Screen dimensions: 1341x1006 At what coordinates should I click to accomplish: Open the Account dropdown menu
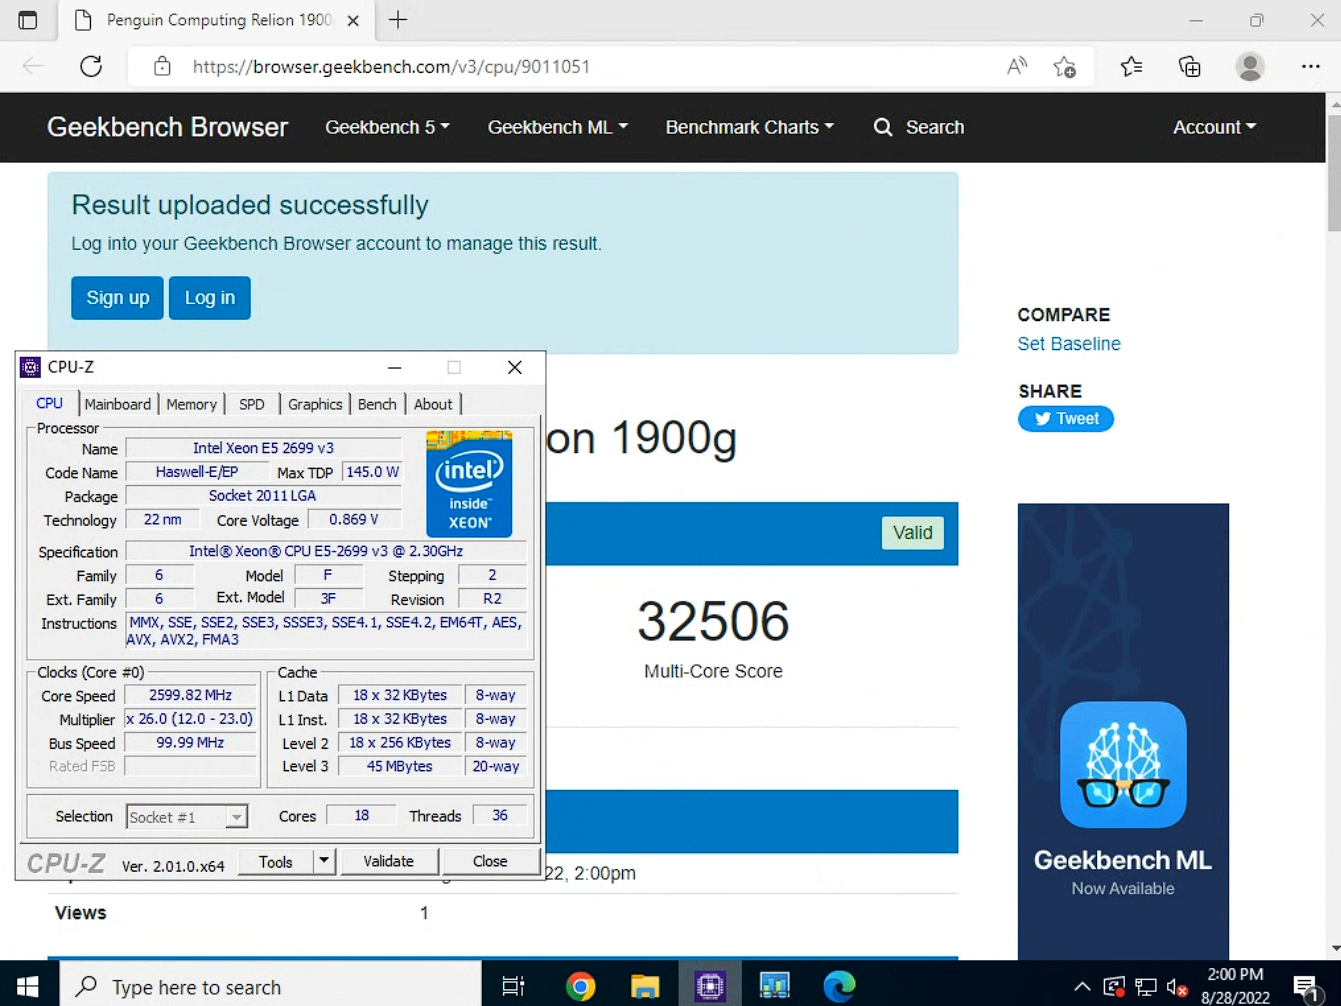tap(1214, 127)
